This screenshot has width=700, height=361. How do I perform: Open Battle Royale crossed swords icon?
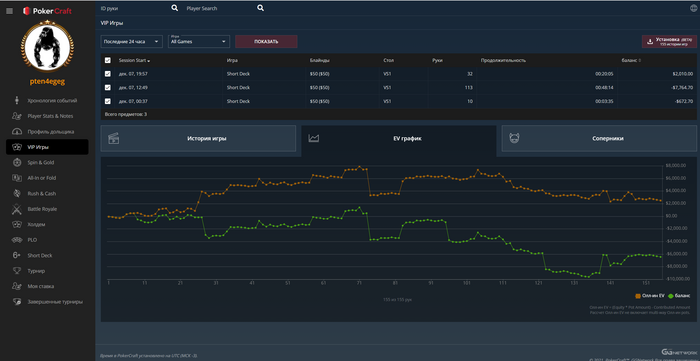[x=17, y=209]
